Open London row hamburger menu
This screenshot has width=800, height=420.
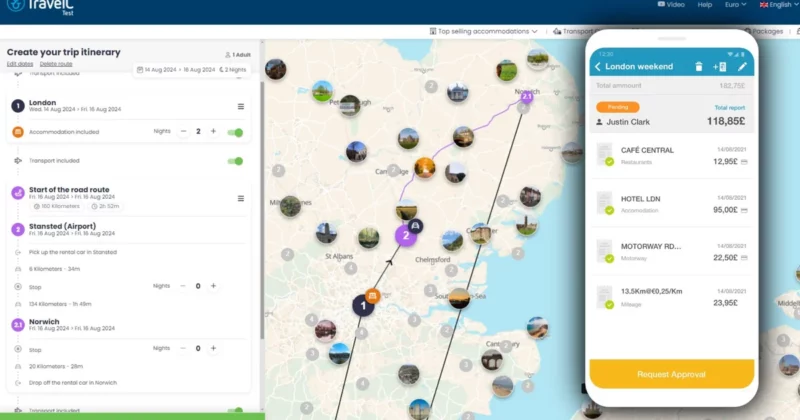pyautogui.click(x=241, y=107)
